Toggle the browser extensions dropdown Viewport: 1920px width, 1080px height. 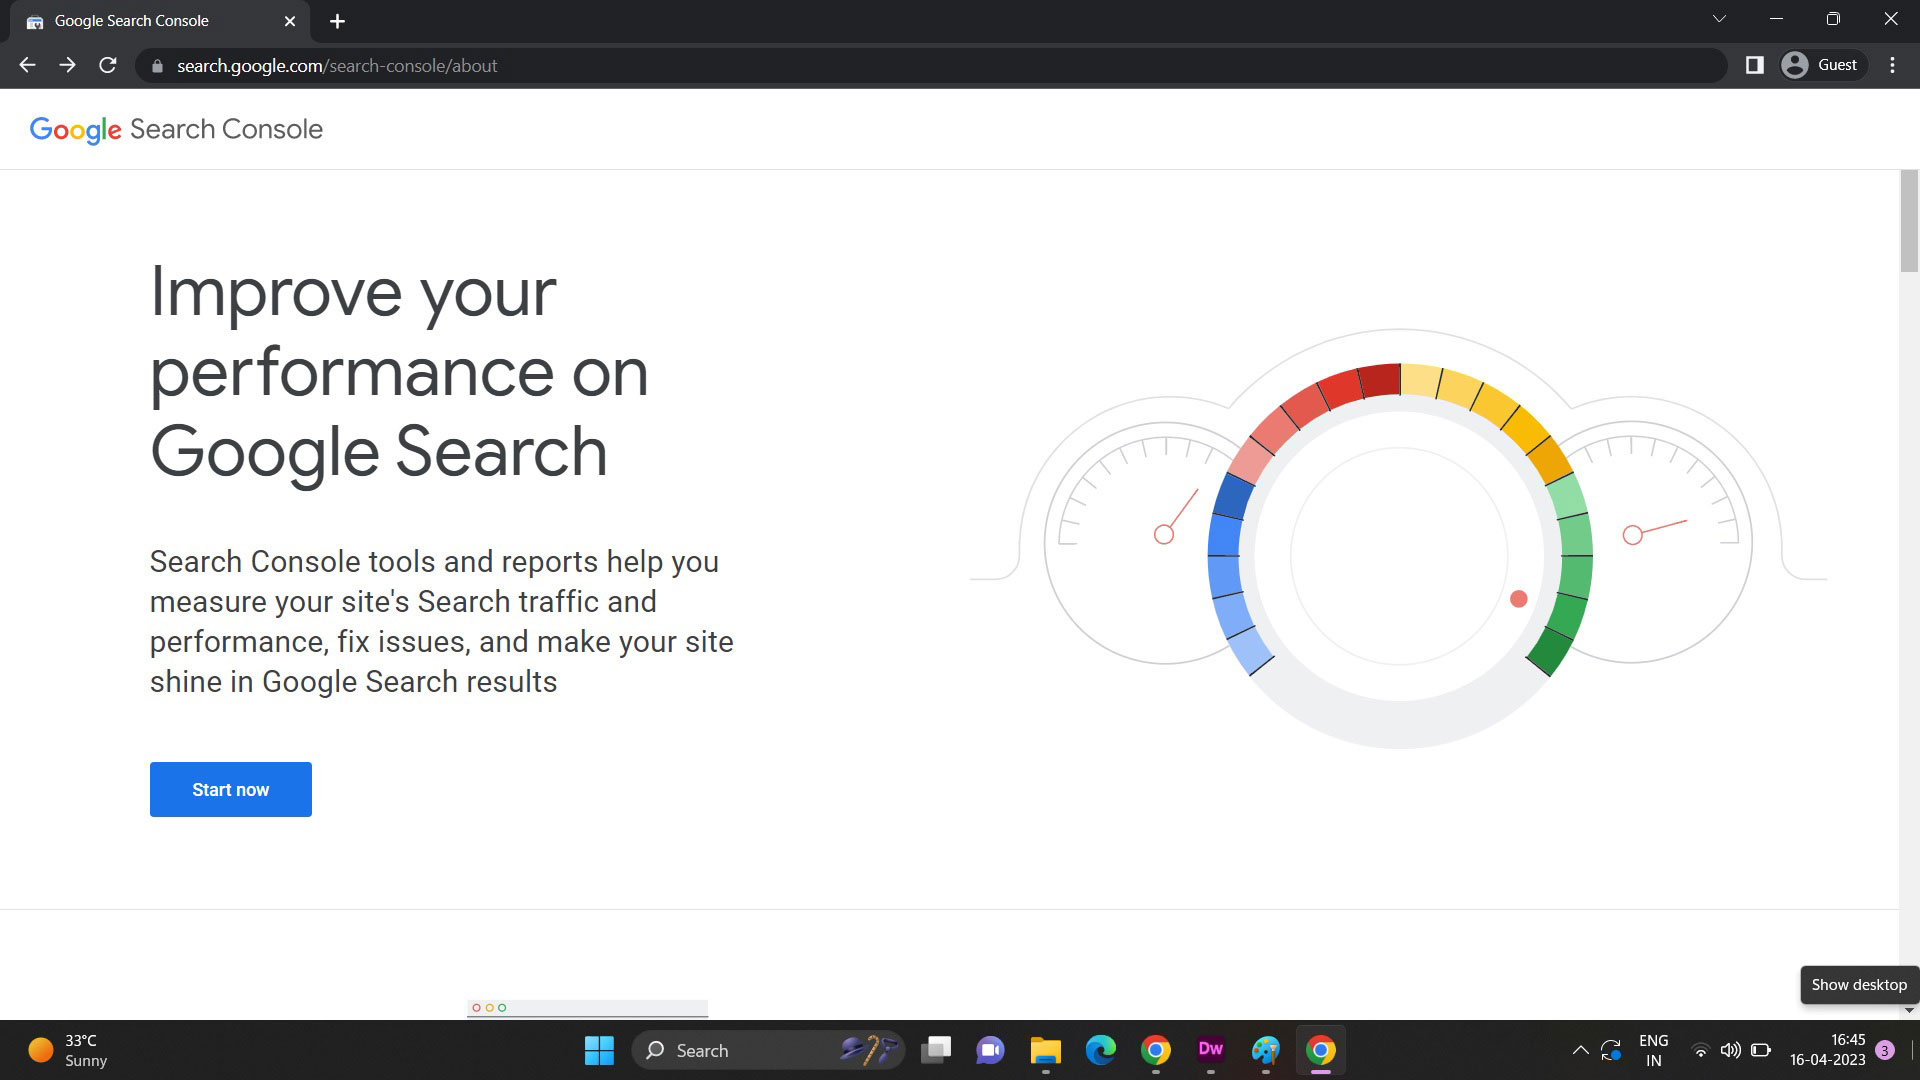pyautogui.click(x=1754, y=65)
